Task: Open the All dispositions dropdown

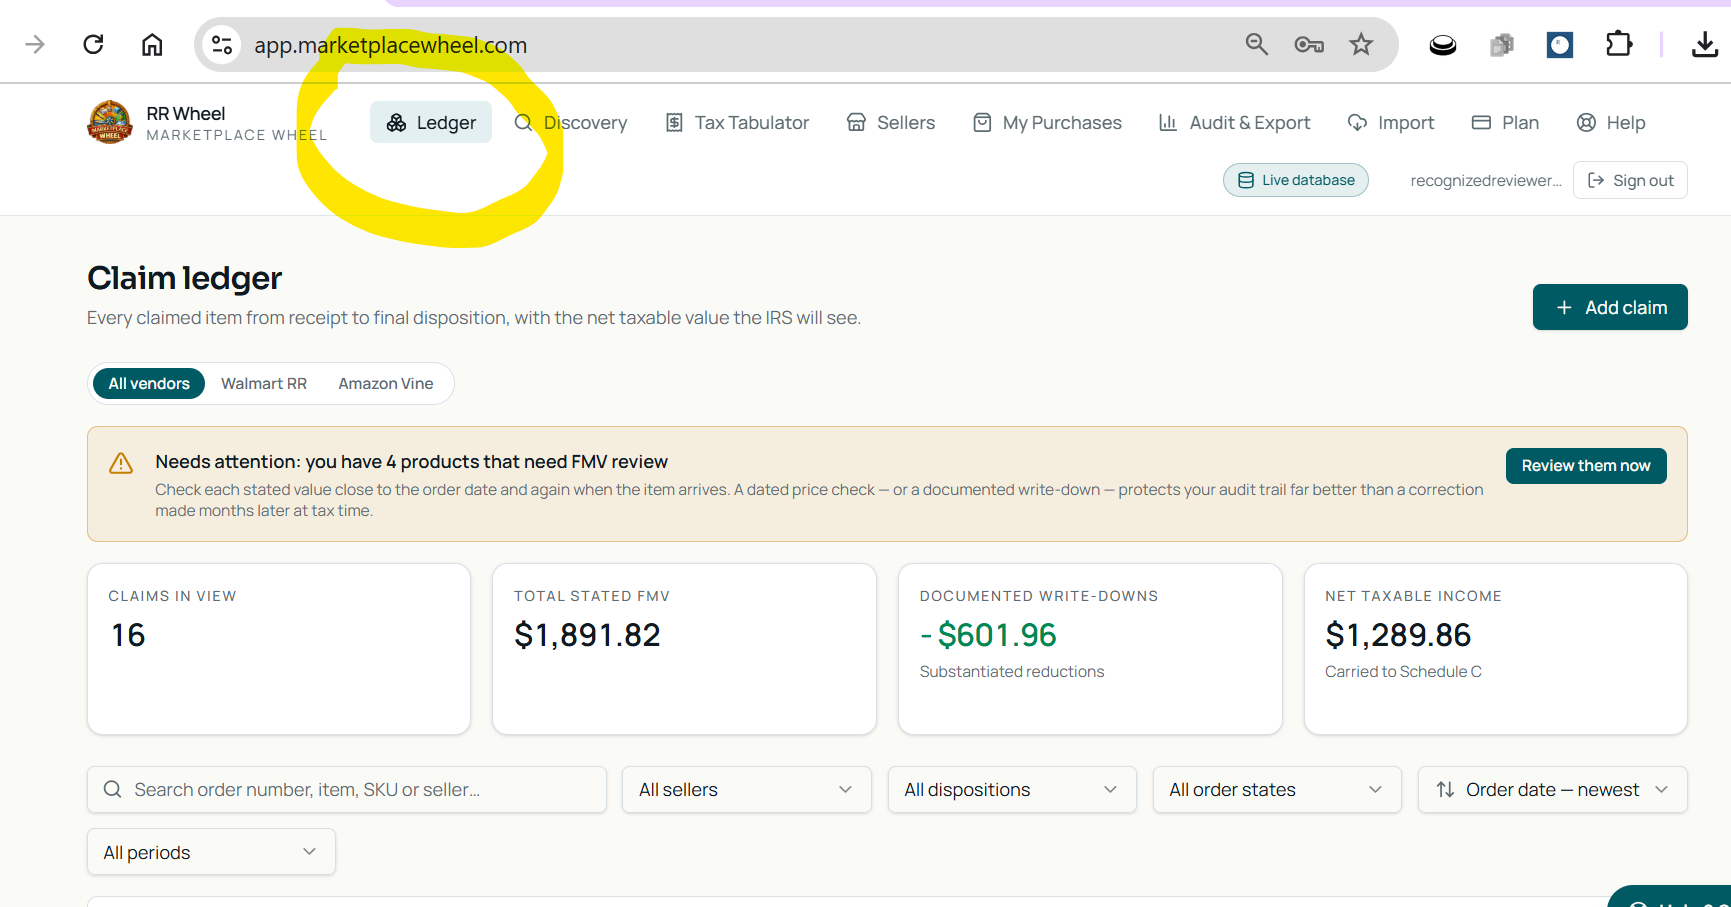Action: click(1012, 790)
